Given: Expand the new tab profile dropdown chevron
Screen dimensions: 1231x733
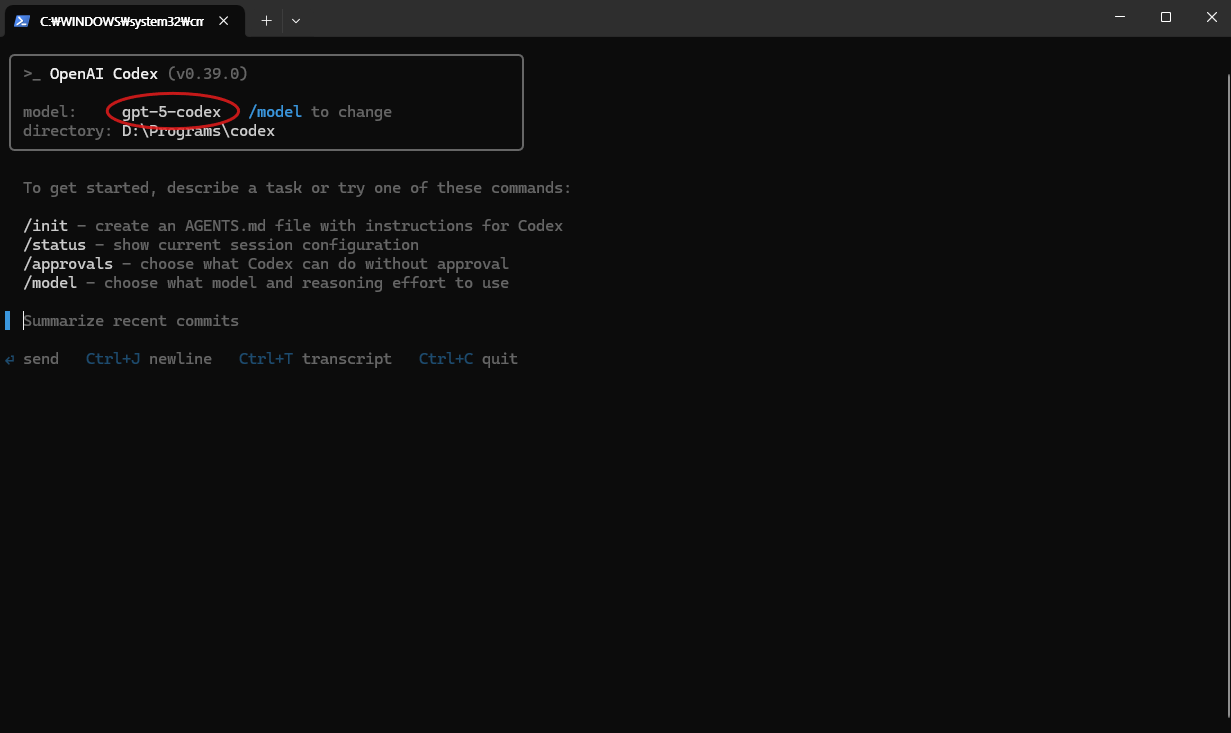Looking at the screenshot, I should click(x=295, y=20).
